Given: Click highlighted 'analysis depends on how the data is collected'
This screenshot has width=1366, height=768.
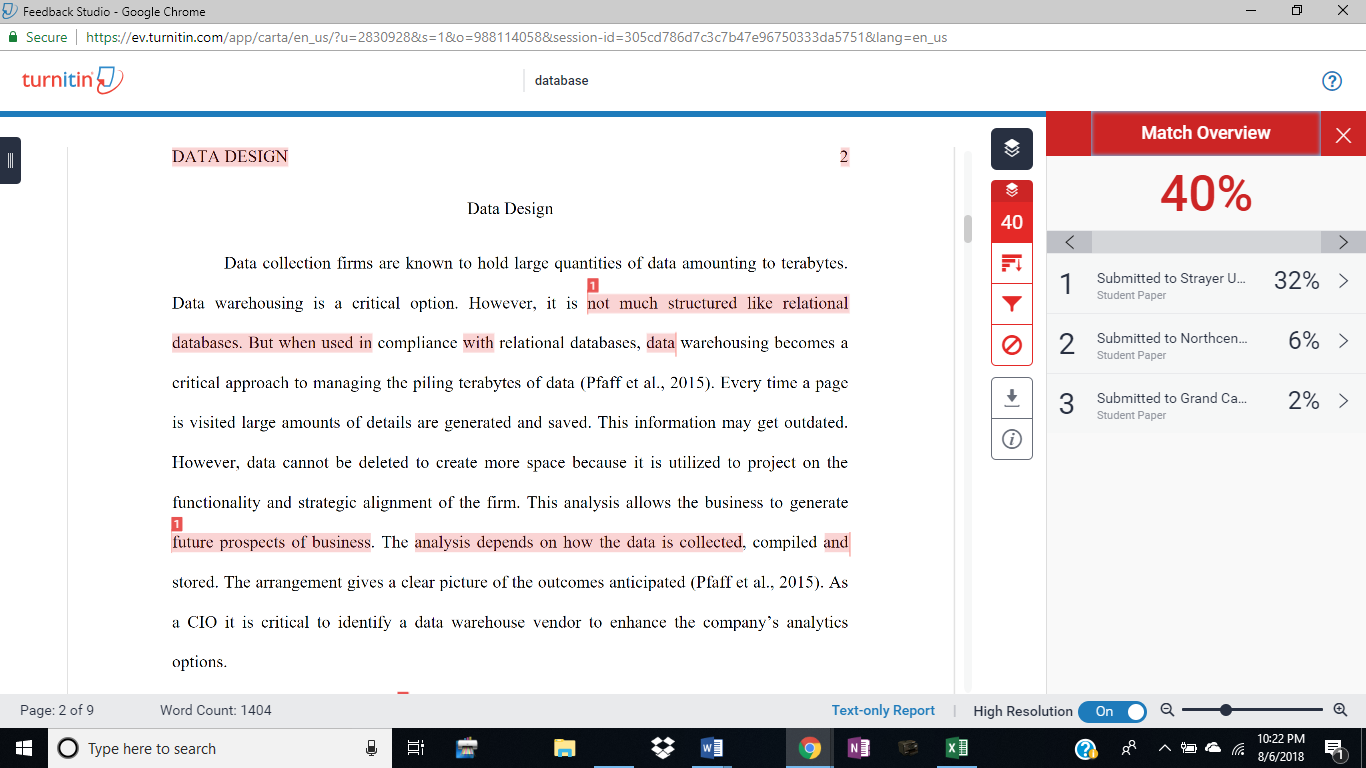Looking at the screenshot, I should pyautogui.click(x=579, y=542).
